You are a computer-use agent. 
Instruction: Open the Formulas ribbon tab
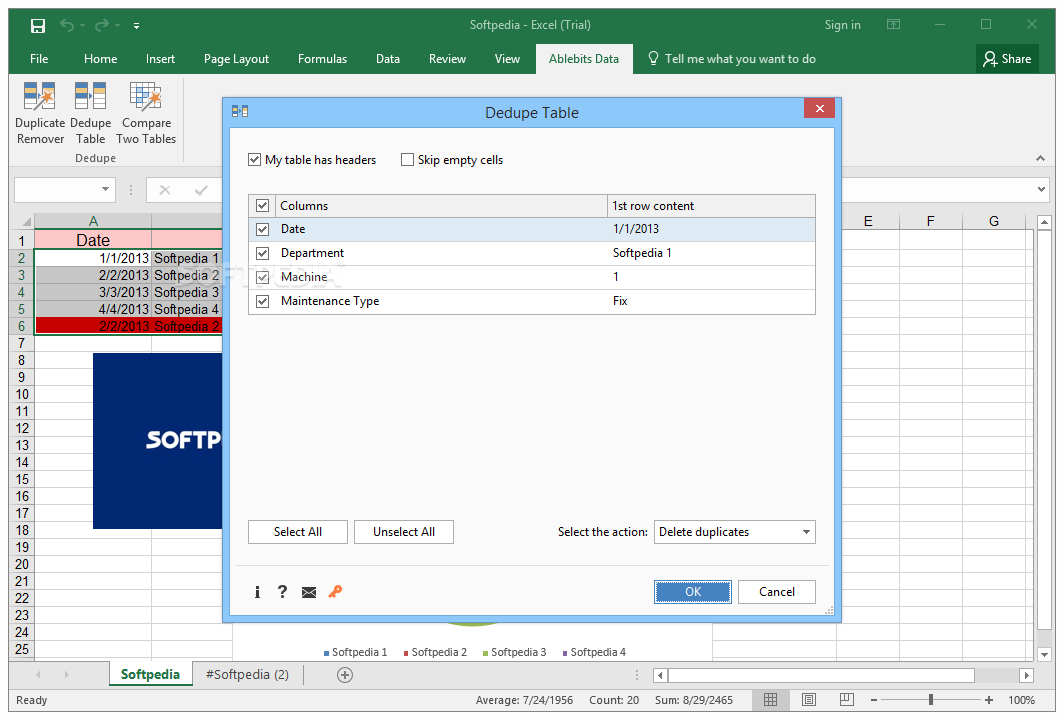pyautogui.click(x=322, y=59)
